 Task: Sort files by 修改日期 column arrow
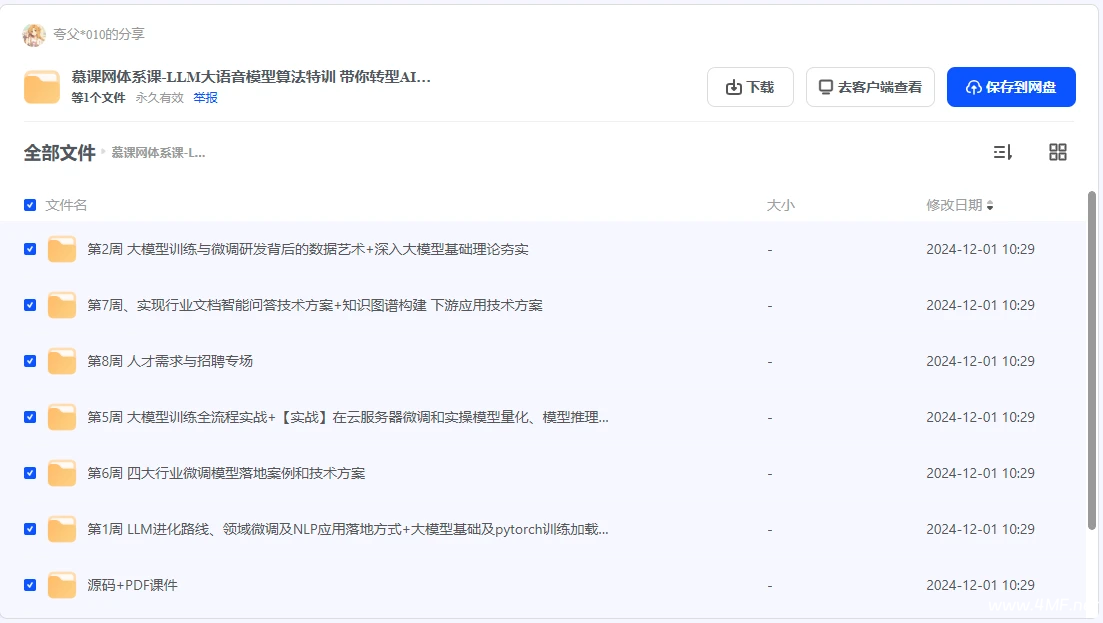(990, 206)
